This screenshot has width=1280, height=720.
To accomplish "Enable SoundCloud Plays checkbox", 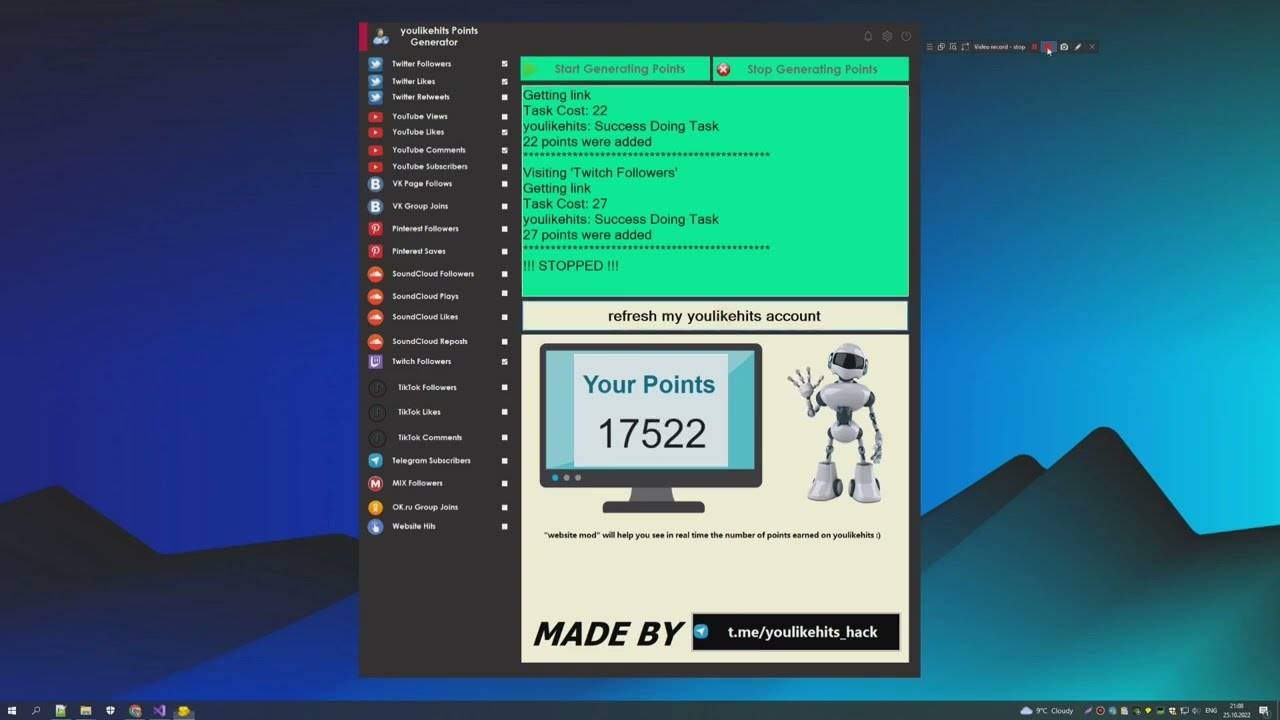I will (x=505, y=296).
